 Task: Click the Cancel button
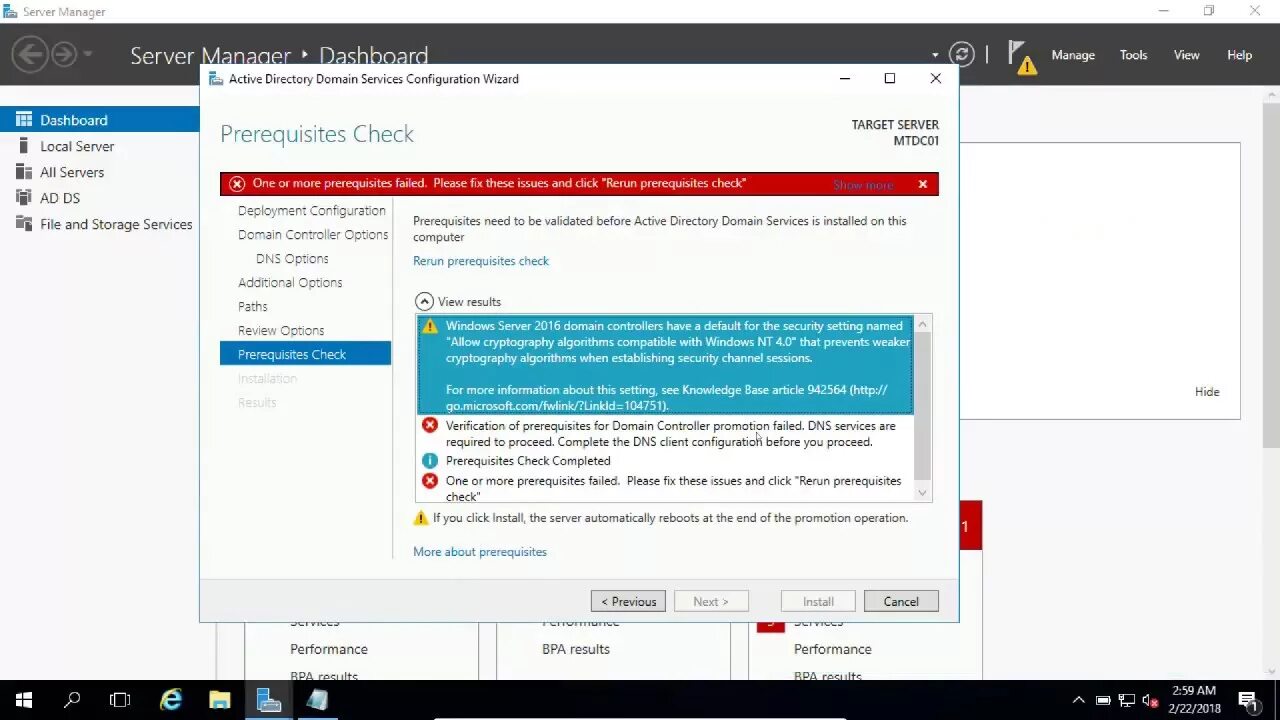pyautogui.click(x=901, y=601)
